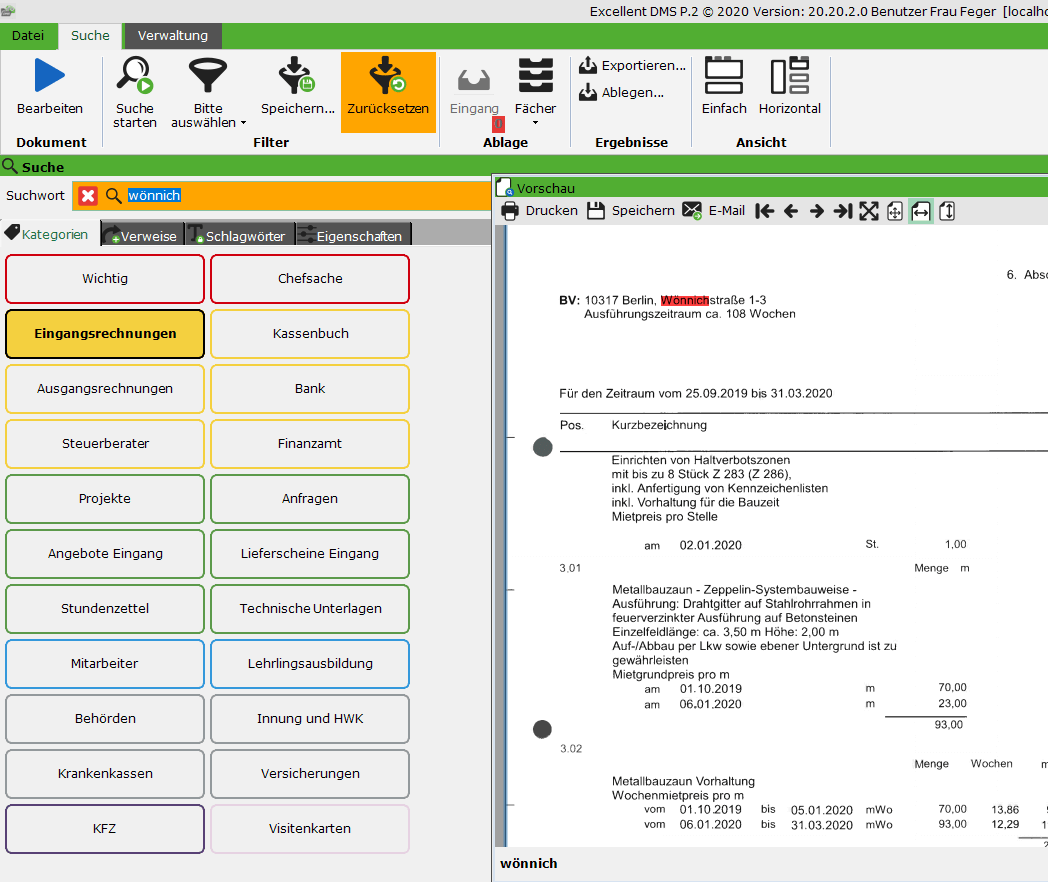
Task: Open the Eingang inbox
Action: pos(474,93)
